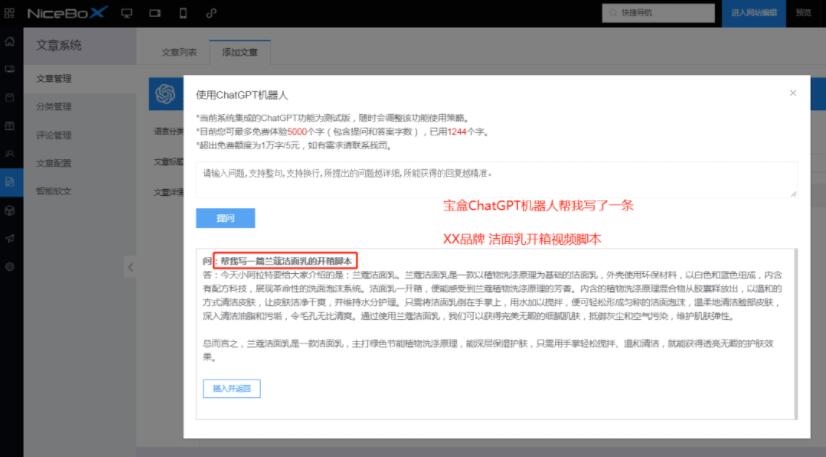Focus the question input textarea
This screenshot has height=457, width=826.
pyautogui.click(x=497, y=180)
